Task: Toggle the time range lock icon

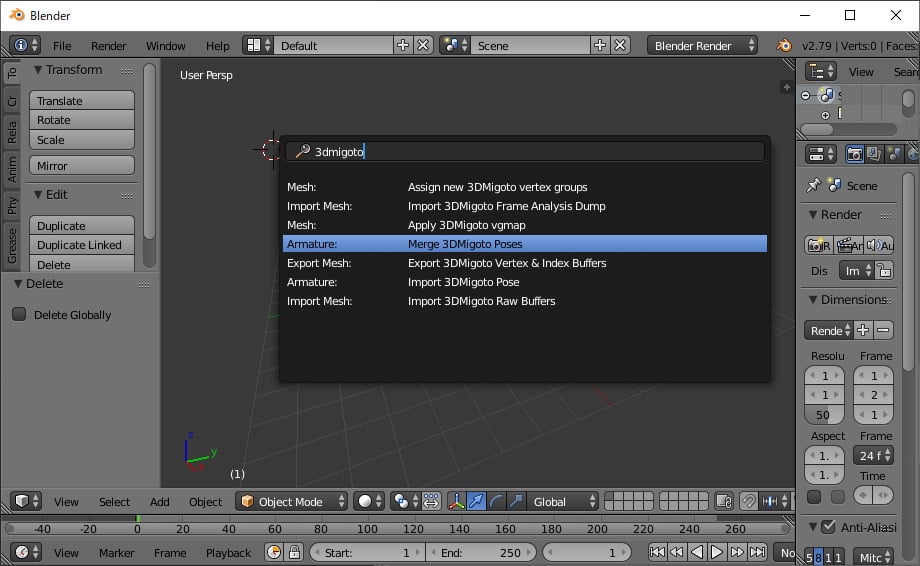Action: click(x=294, y=553)
